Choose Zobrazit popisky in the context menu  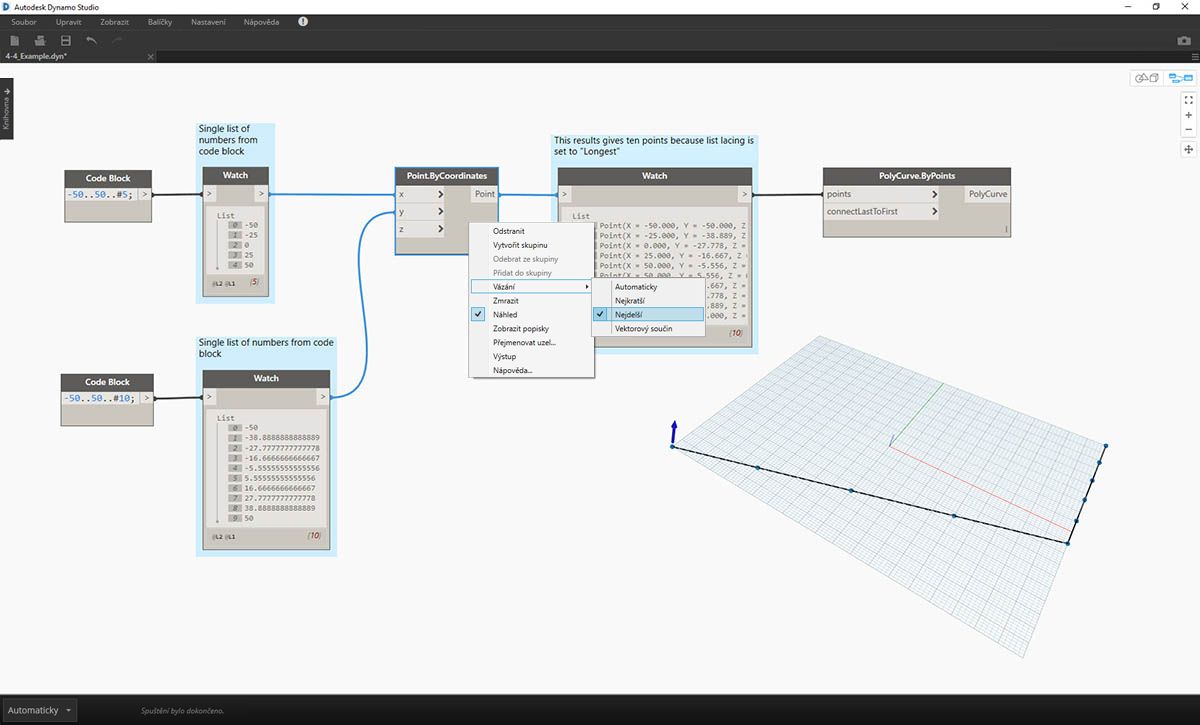tap(532, 328)
